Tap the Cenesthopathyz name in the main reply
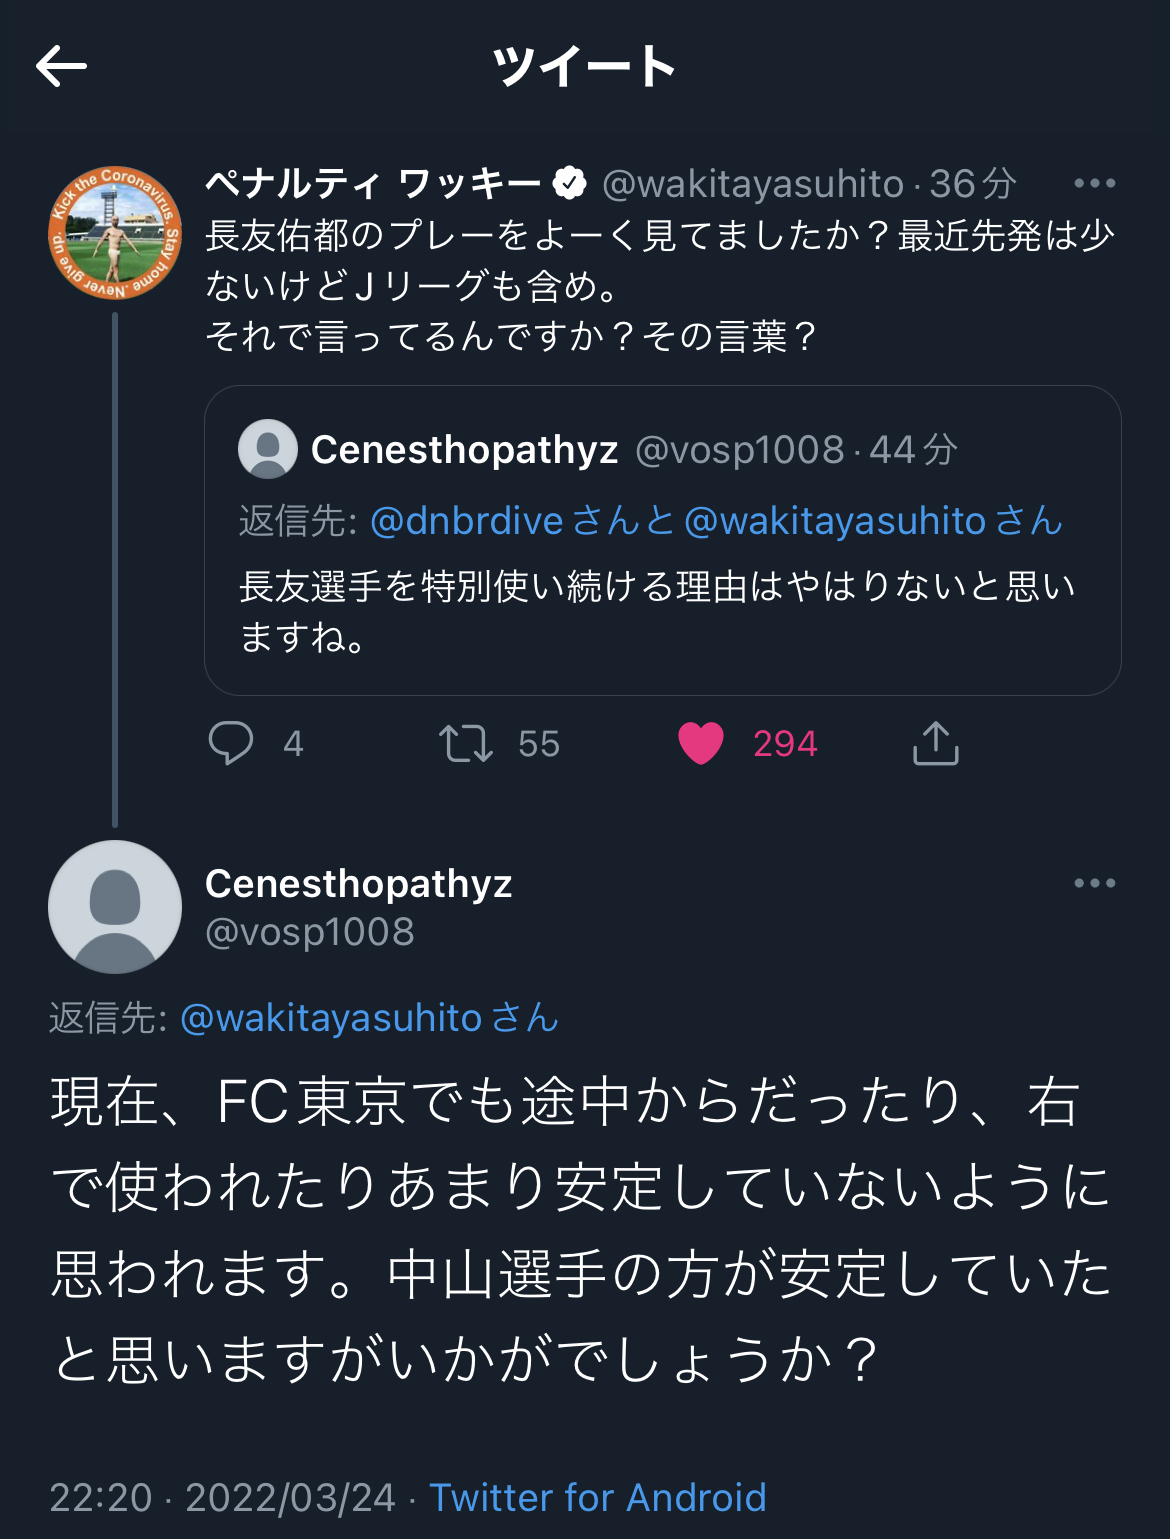Image resolution: width=1170 pixels, height=1539 pixels. [x=358, y=883]
